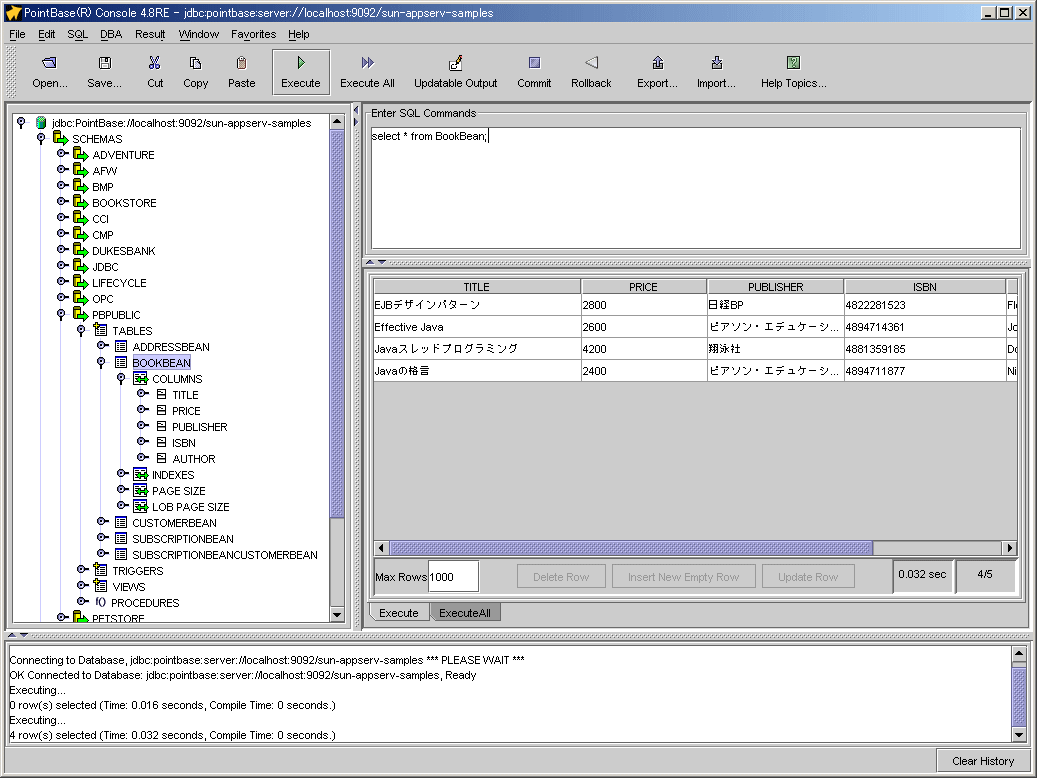1037x778 pixels.
Task: Click the Rollback toolbar icon
Action: click(591, 63)
